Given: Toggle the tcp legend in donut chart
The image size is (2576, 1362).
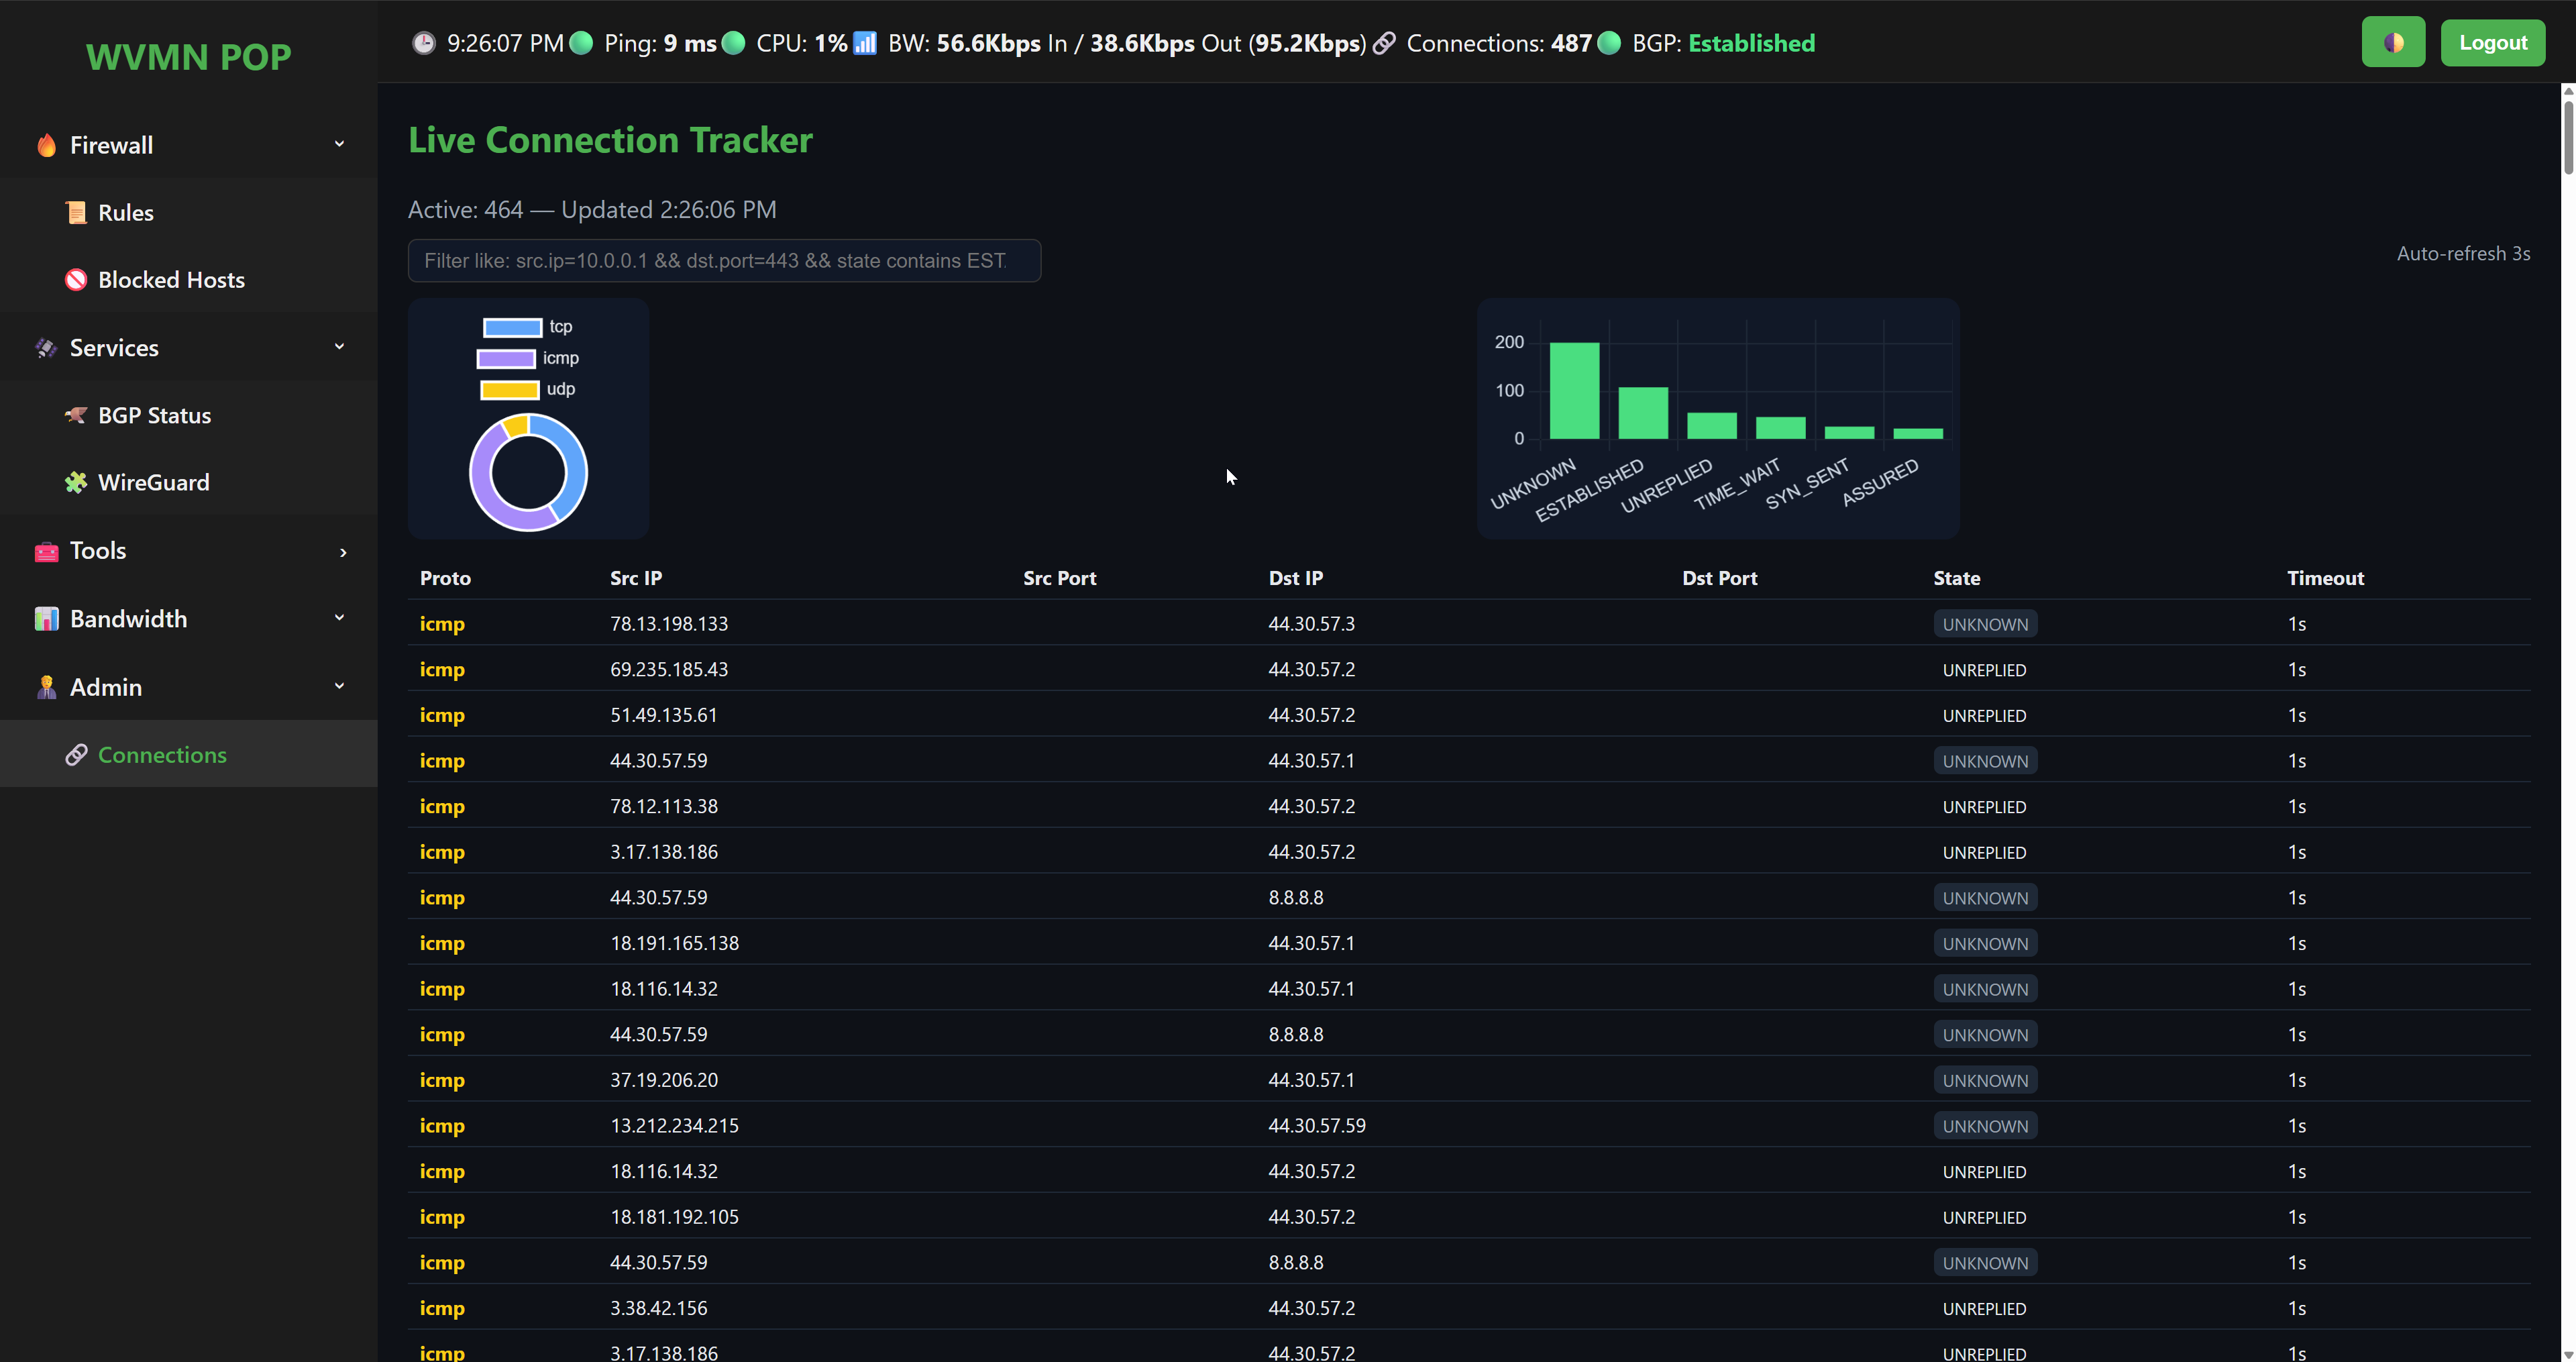Looking at the screenshot, I should (x=513, y=327).
